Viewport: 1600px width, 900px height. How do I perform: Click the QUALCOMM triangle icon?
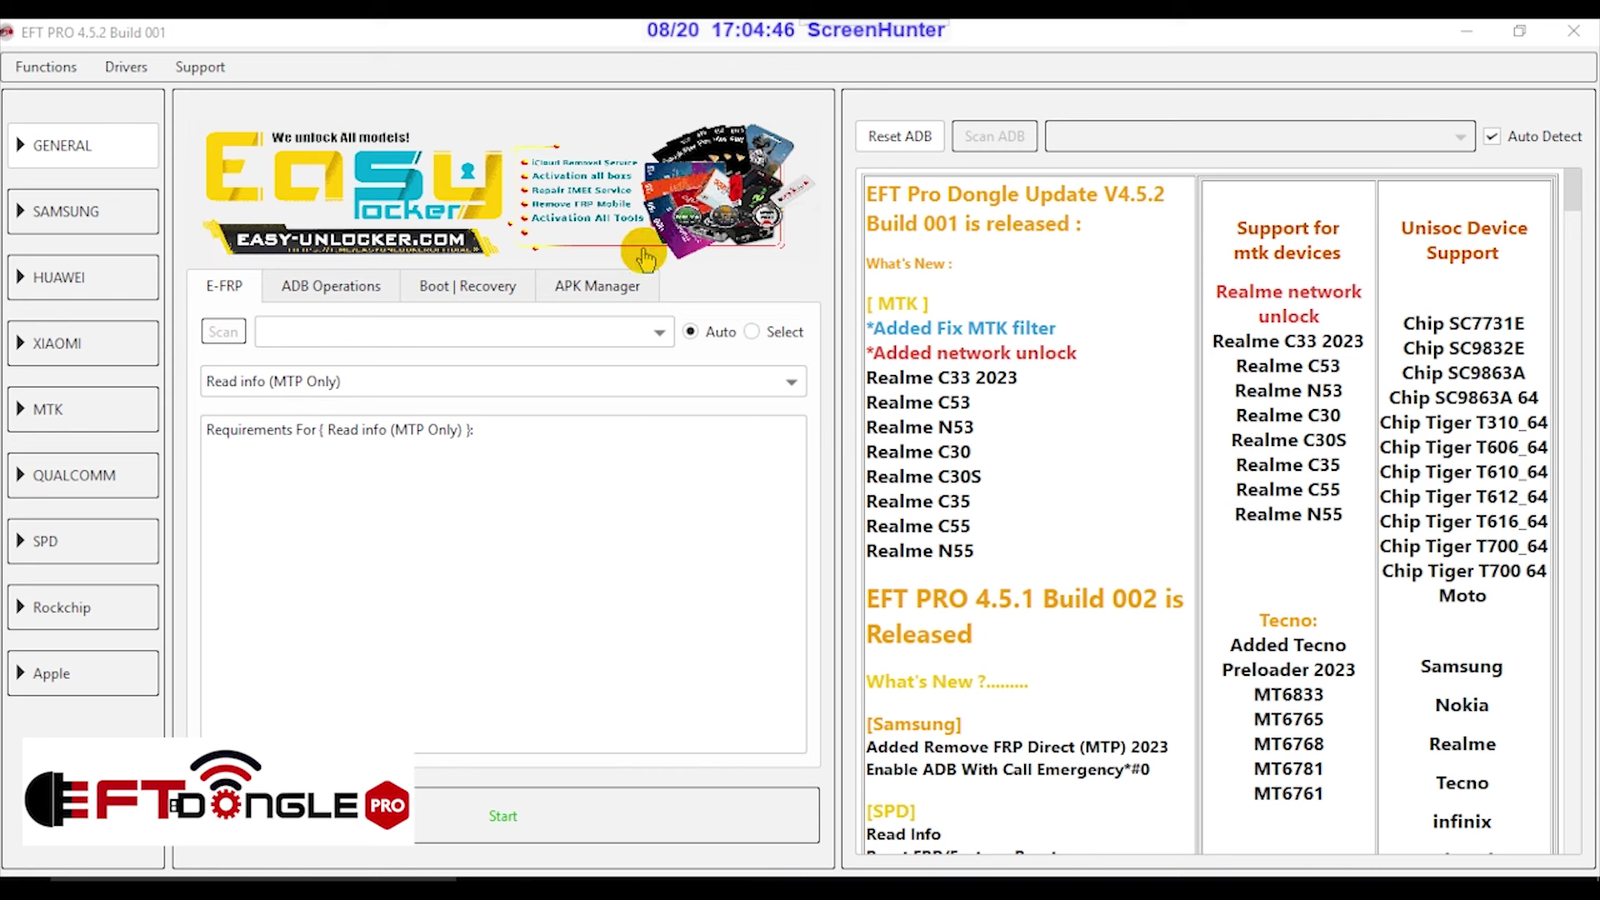point(20,475)
